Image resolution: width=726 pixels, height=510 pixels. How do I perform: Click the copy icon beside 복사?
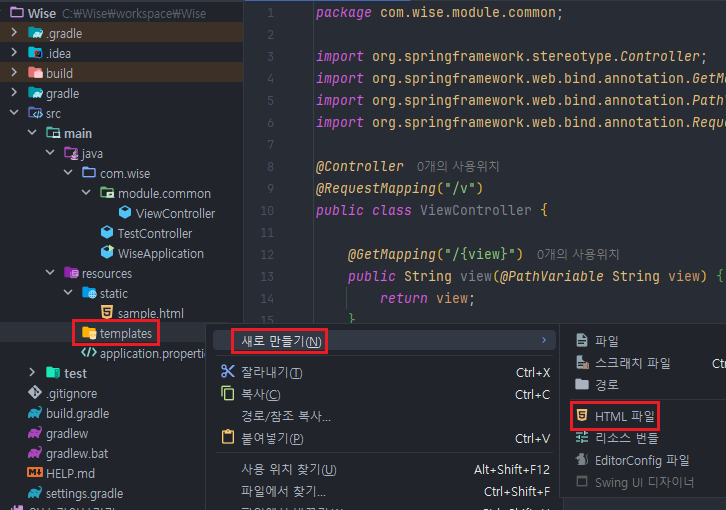227,393
